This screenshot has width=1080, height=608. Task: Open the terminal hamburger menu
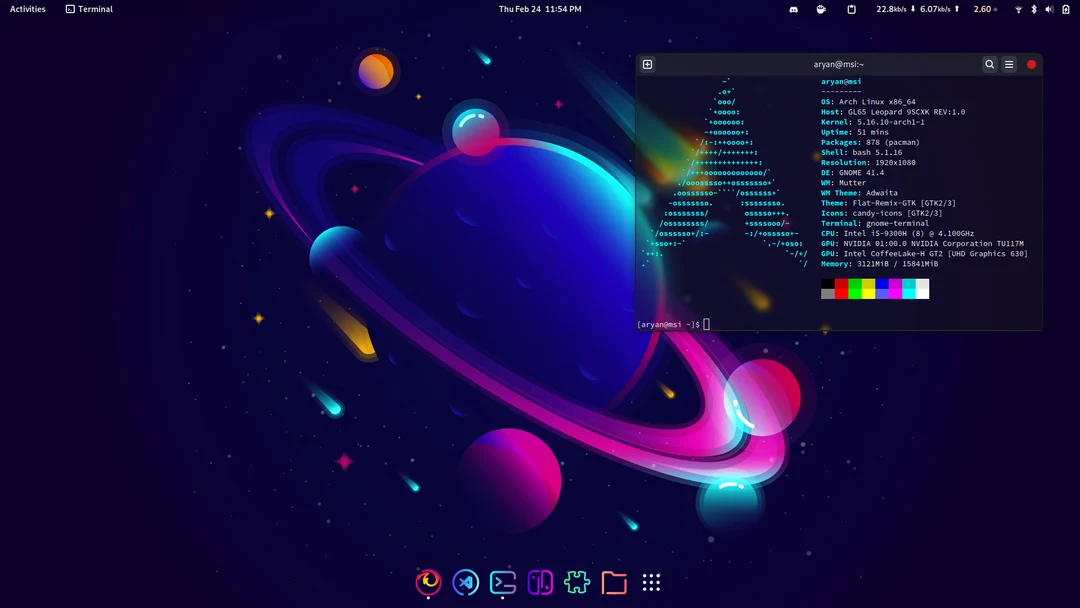coord(1010,63)
